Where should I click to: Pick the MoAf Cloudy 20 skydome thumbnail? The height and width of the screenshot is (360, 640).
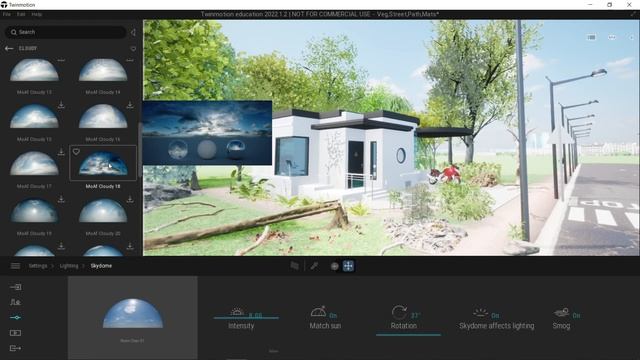pyautogui.click(x=103, y=211)
